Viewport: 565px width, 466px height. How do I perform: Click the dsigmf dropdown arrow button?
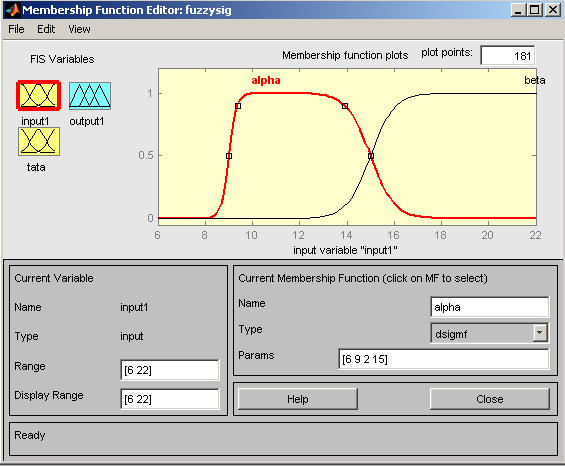540,333
